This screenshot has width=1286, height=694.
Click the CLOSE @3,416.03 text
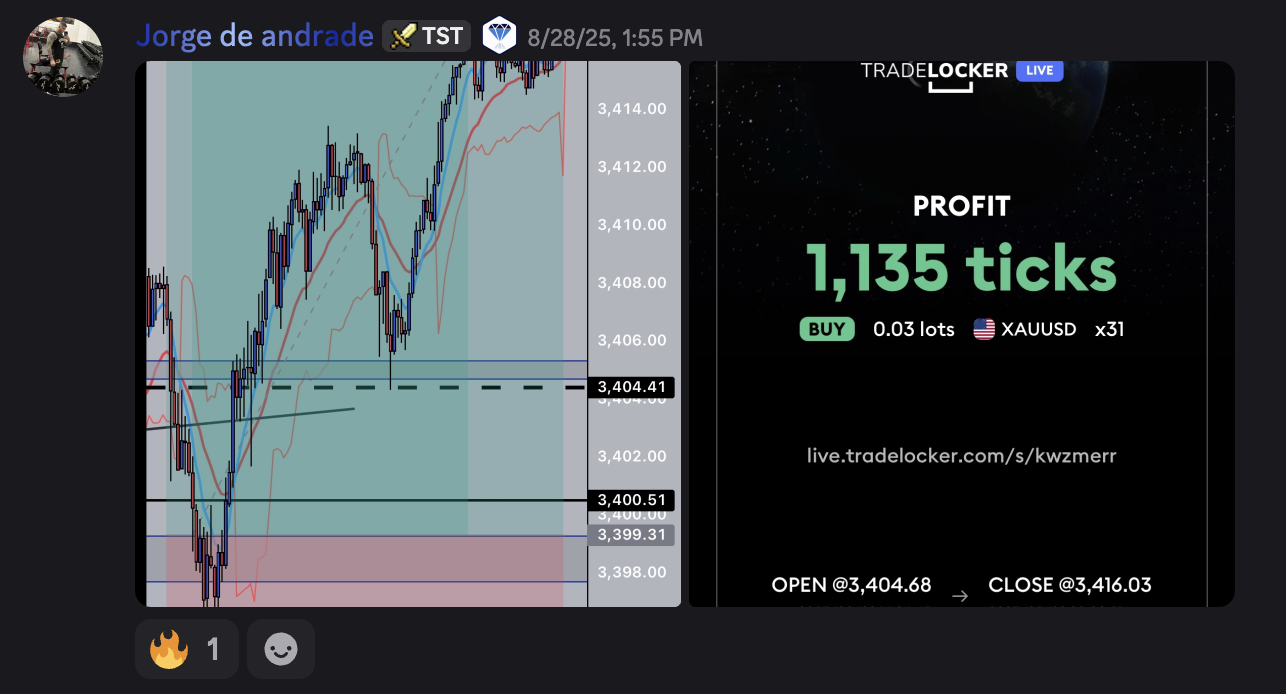pos(1070,585)
